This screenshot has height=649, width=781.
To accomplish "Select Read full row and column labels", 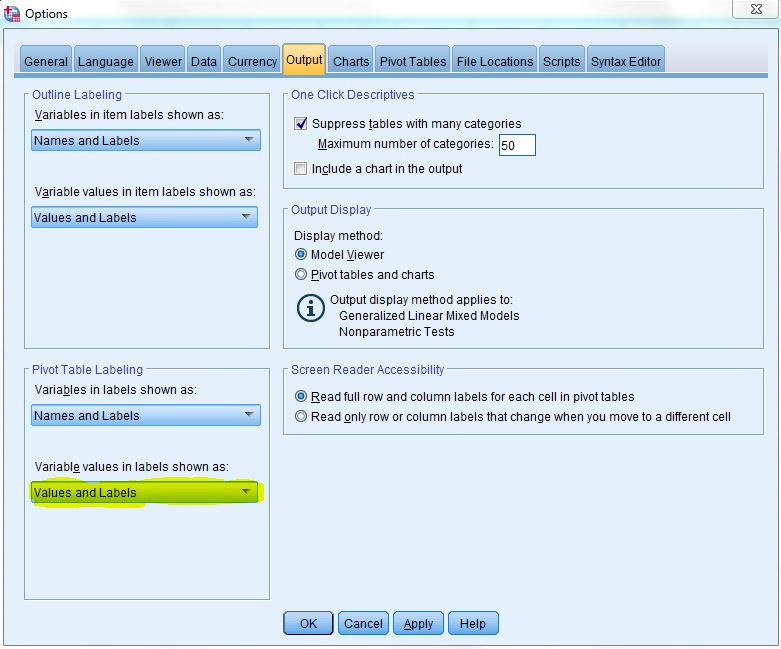I will pos(301,397).
